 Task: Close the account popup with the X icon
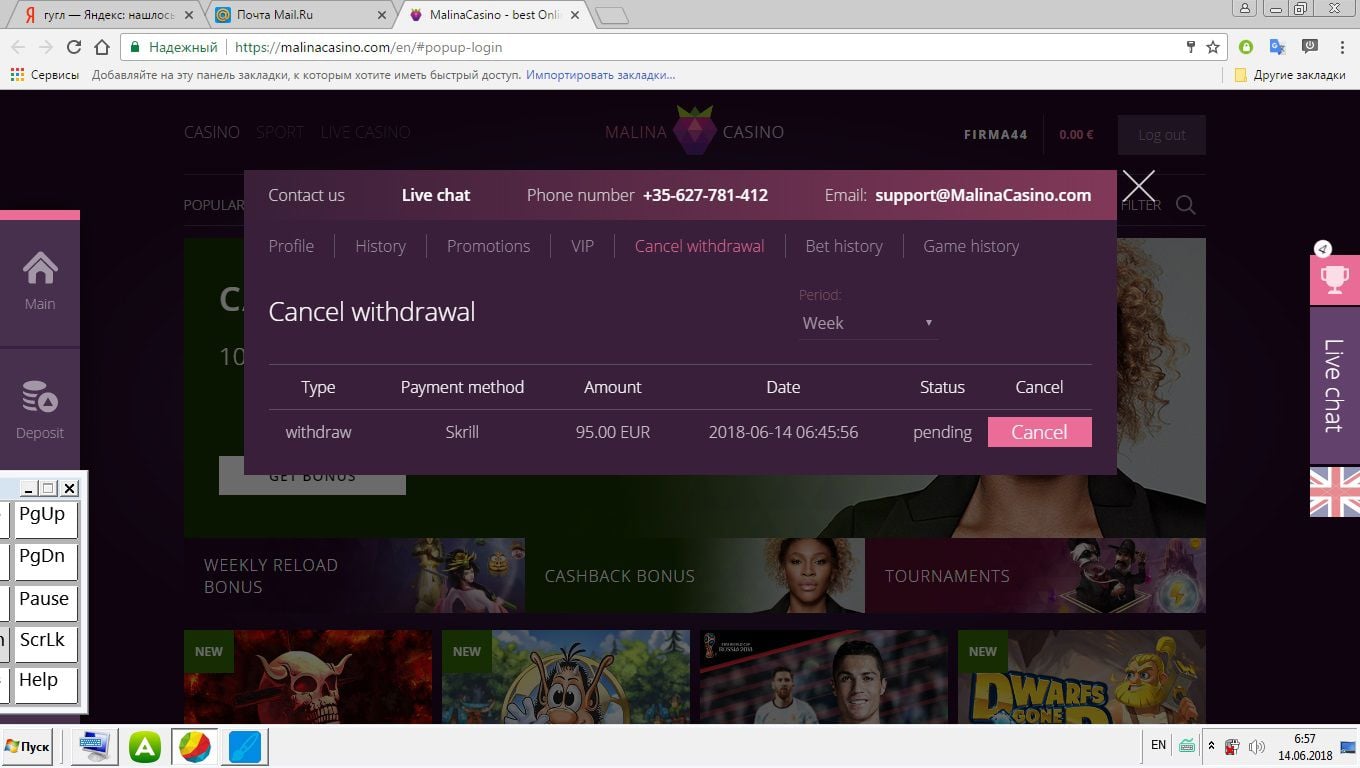coord(1139,186)
